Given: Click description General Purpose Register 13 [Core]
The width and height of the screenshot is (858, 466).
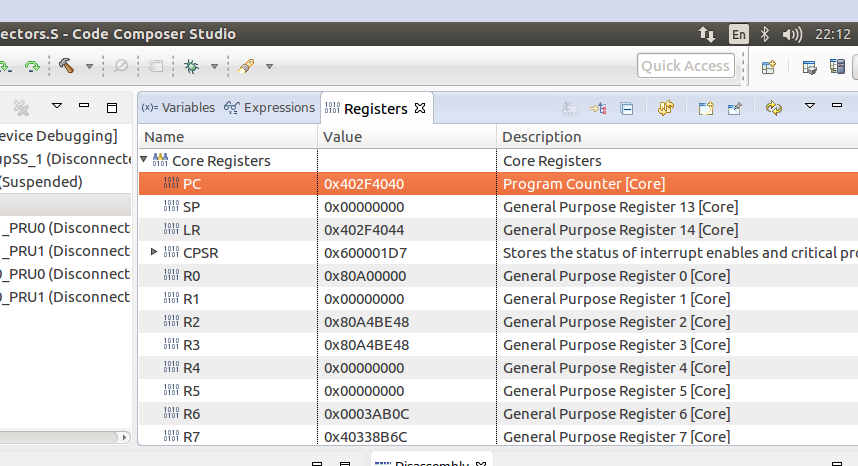Looking at the screenshot, I should point(621,207).
